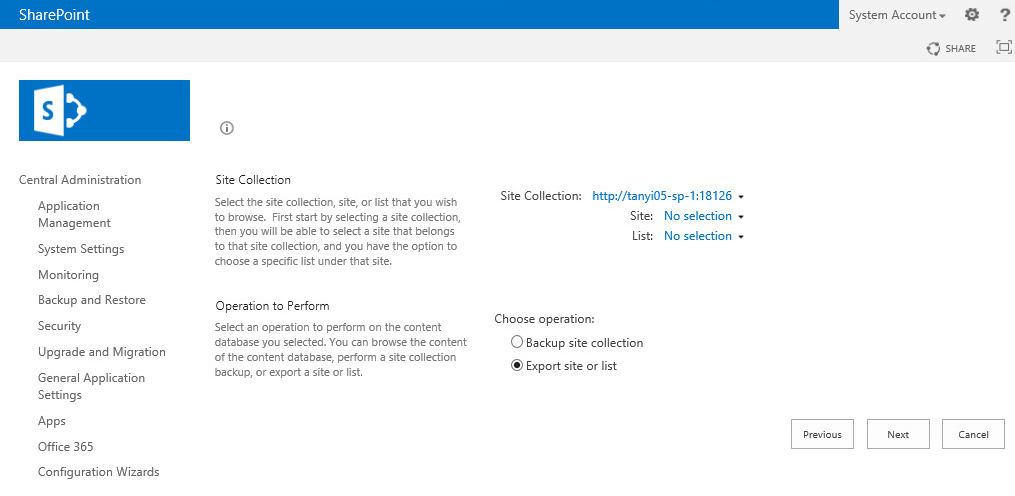Open Backup and Restore in sidebar
1015x496 pixels.
click(x=92, y=300)
